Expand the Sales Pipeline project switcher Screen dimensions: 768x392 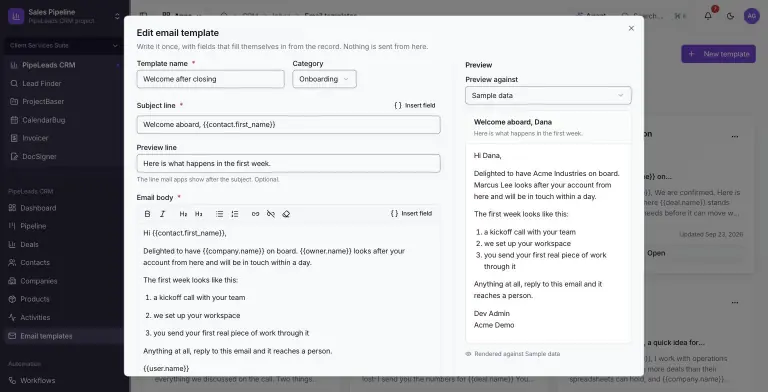pos(117,16)
